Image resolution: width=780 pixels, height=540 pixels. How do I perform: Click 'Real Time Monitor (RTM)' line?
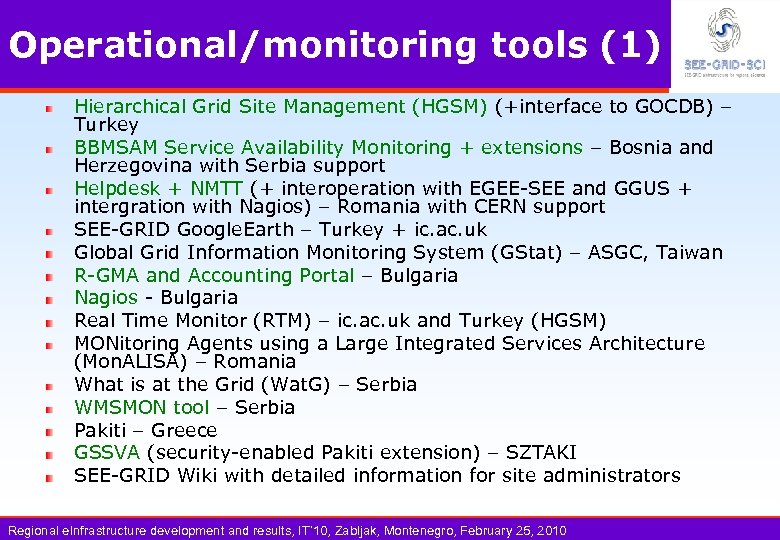click(340, 321)
